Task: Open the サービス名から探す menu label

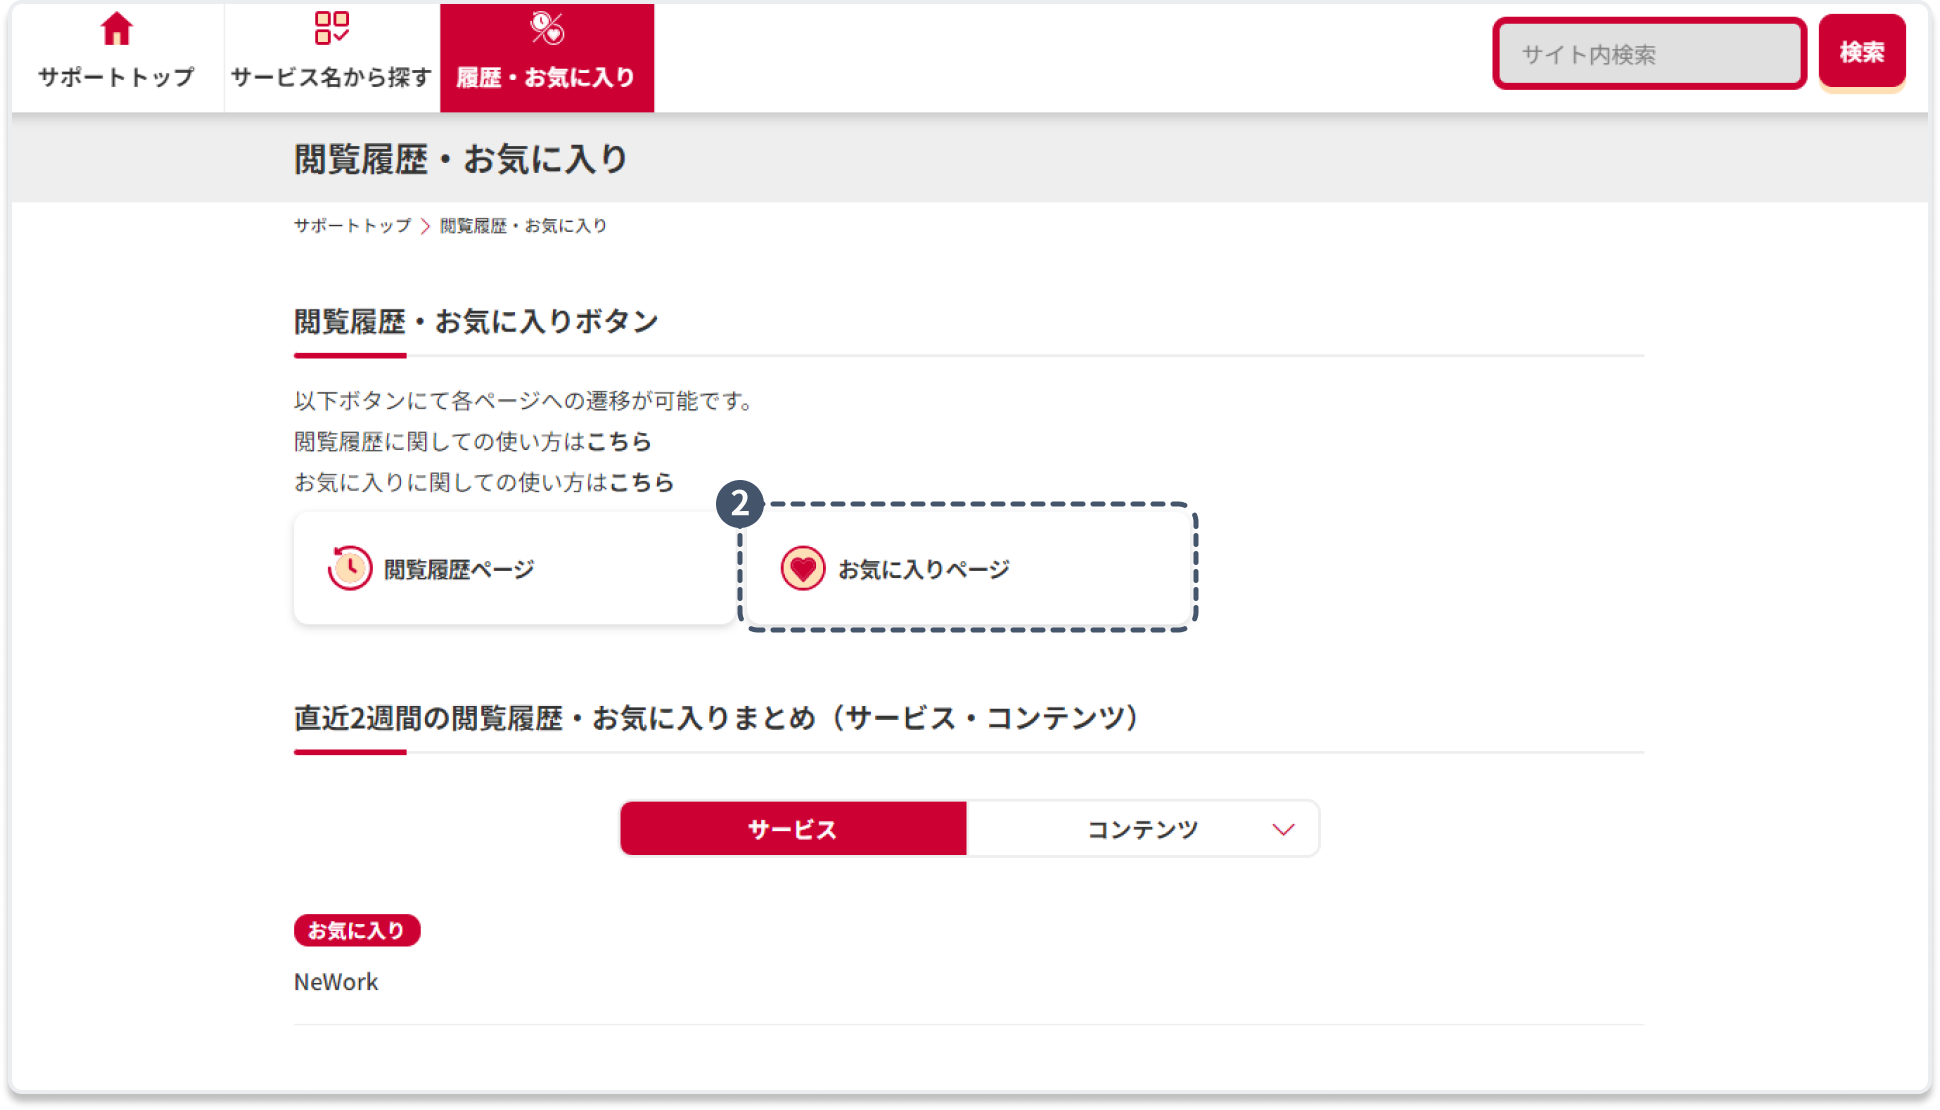Action: [x=331, y=77]
